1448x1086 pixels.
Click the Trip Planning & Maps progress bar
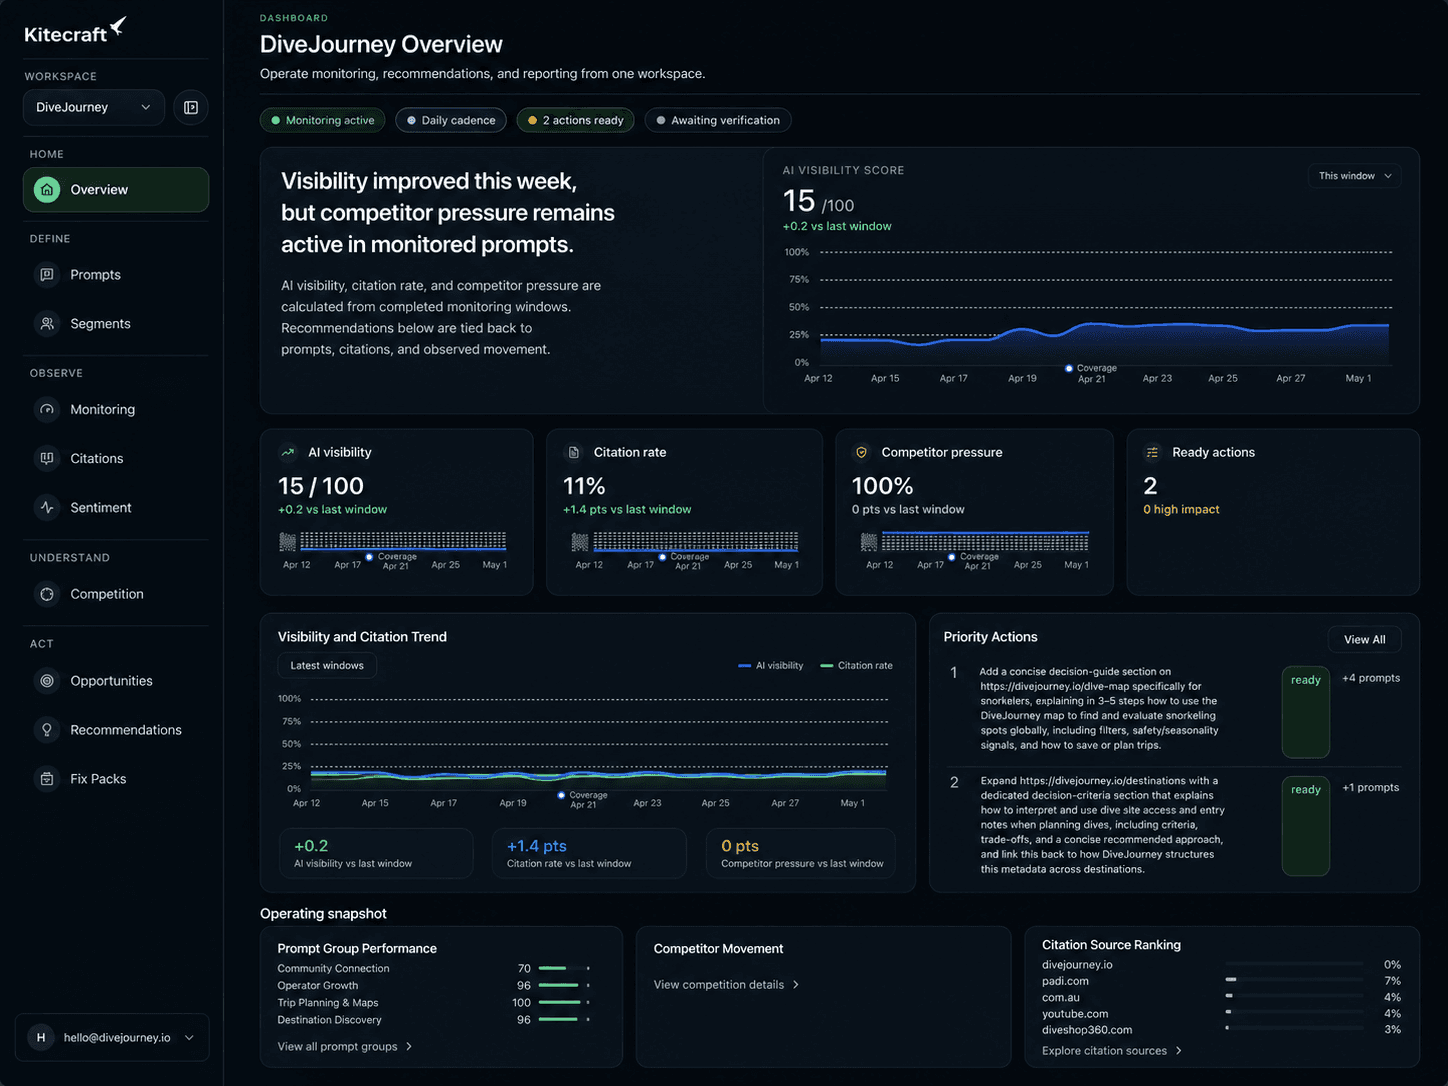(564, 1003)
